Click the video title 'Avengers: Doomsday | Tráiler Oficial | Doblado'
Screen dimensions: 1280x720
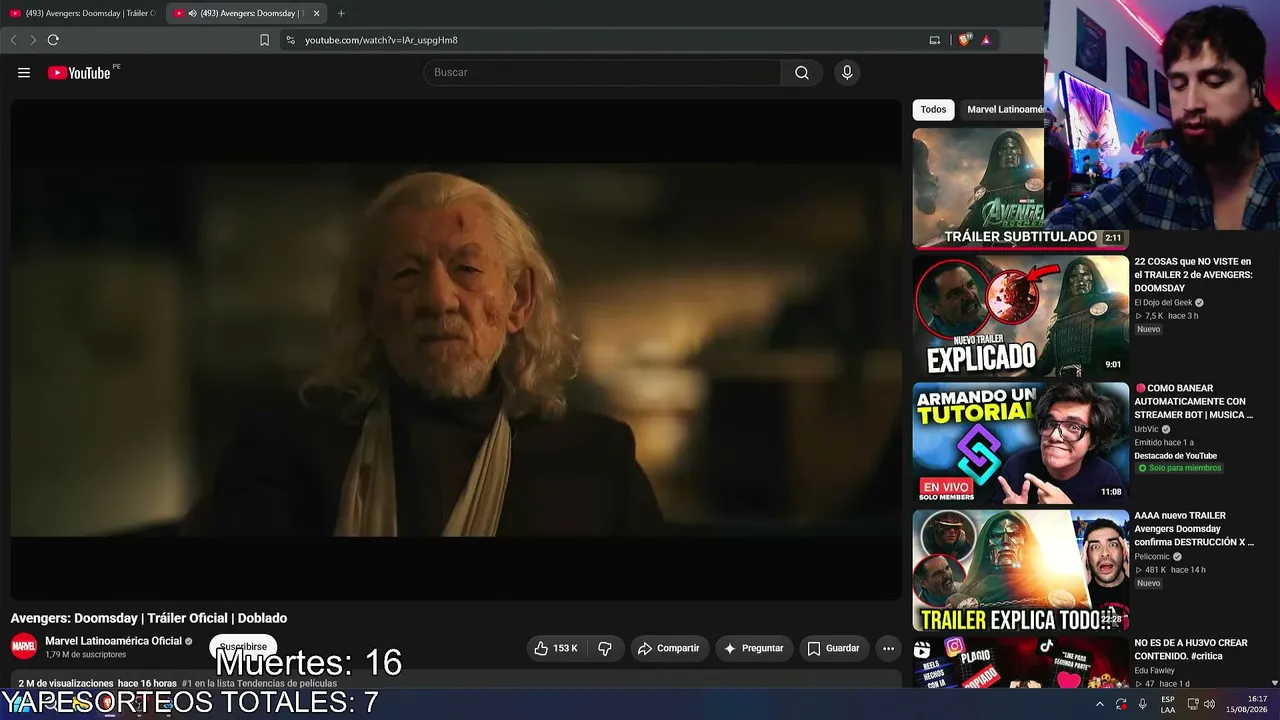(x=149, y=618)
